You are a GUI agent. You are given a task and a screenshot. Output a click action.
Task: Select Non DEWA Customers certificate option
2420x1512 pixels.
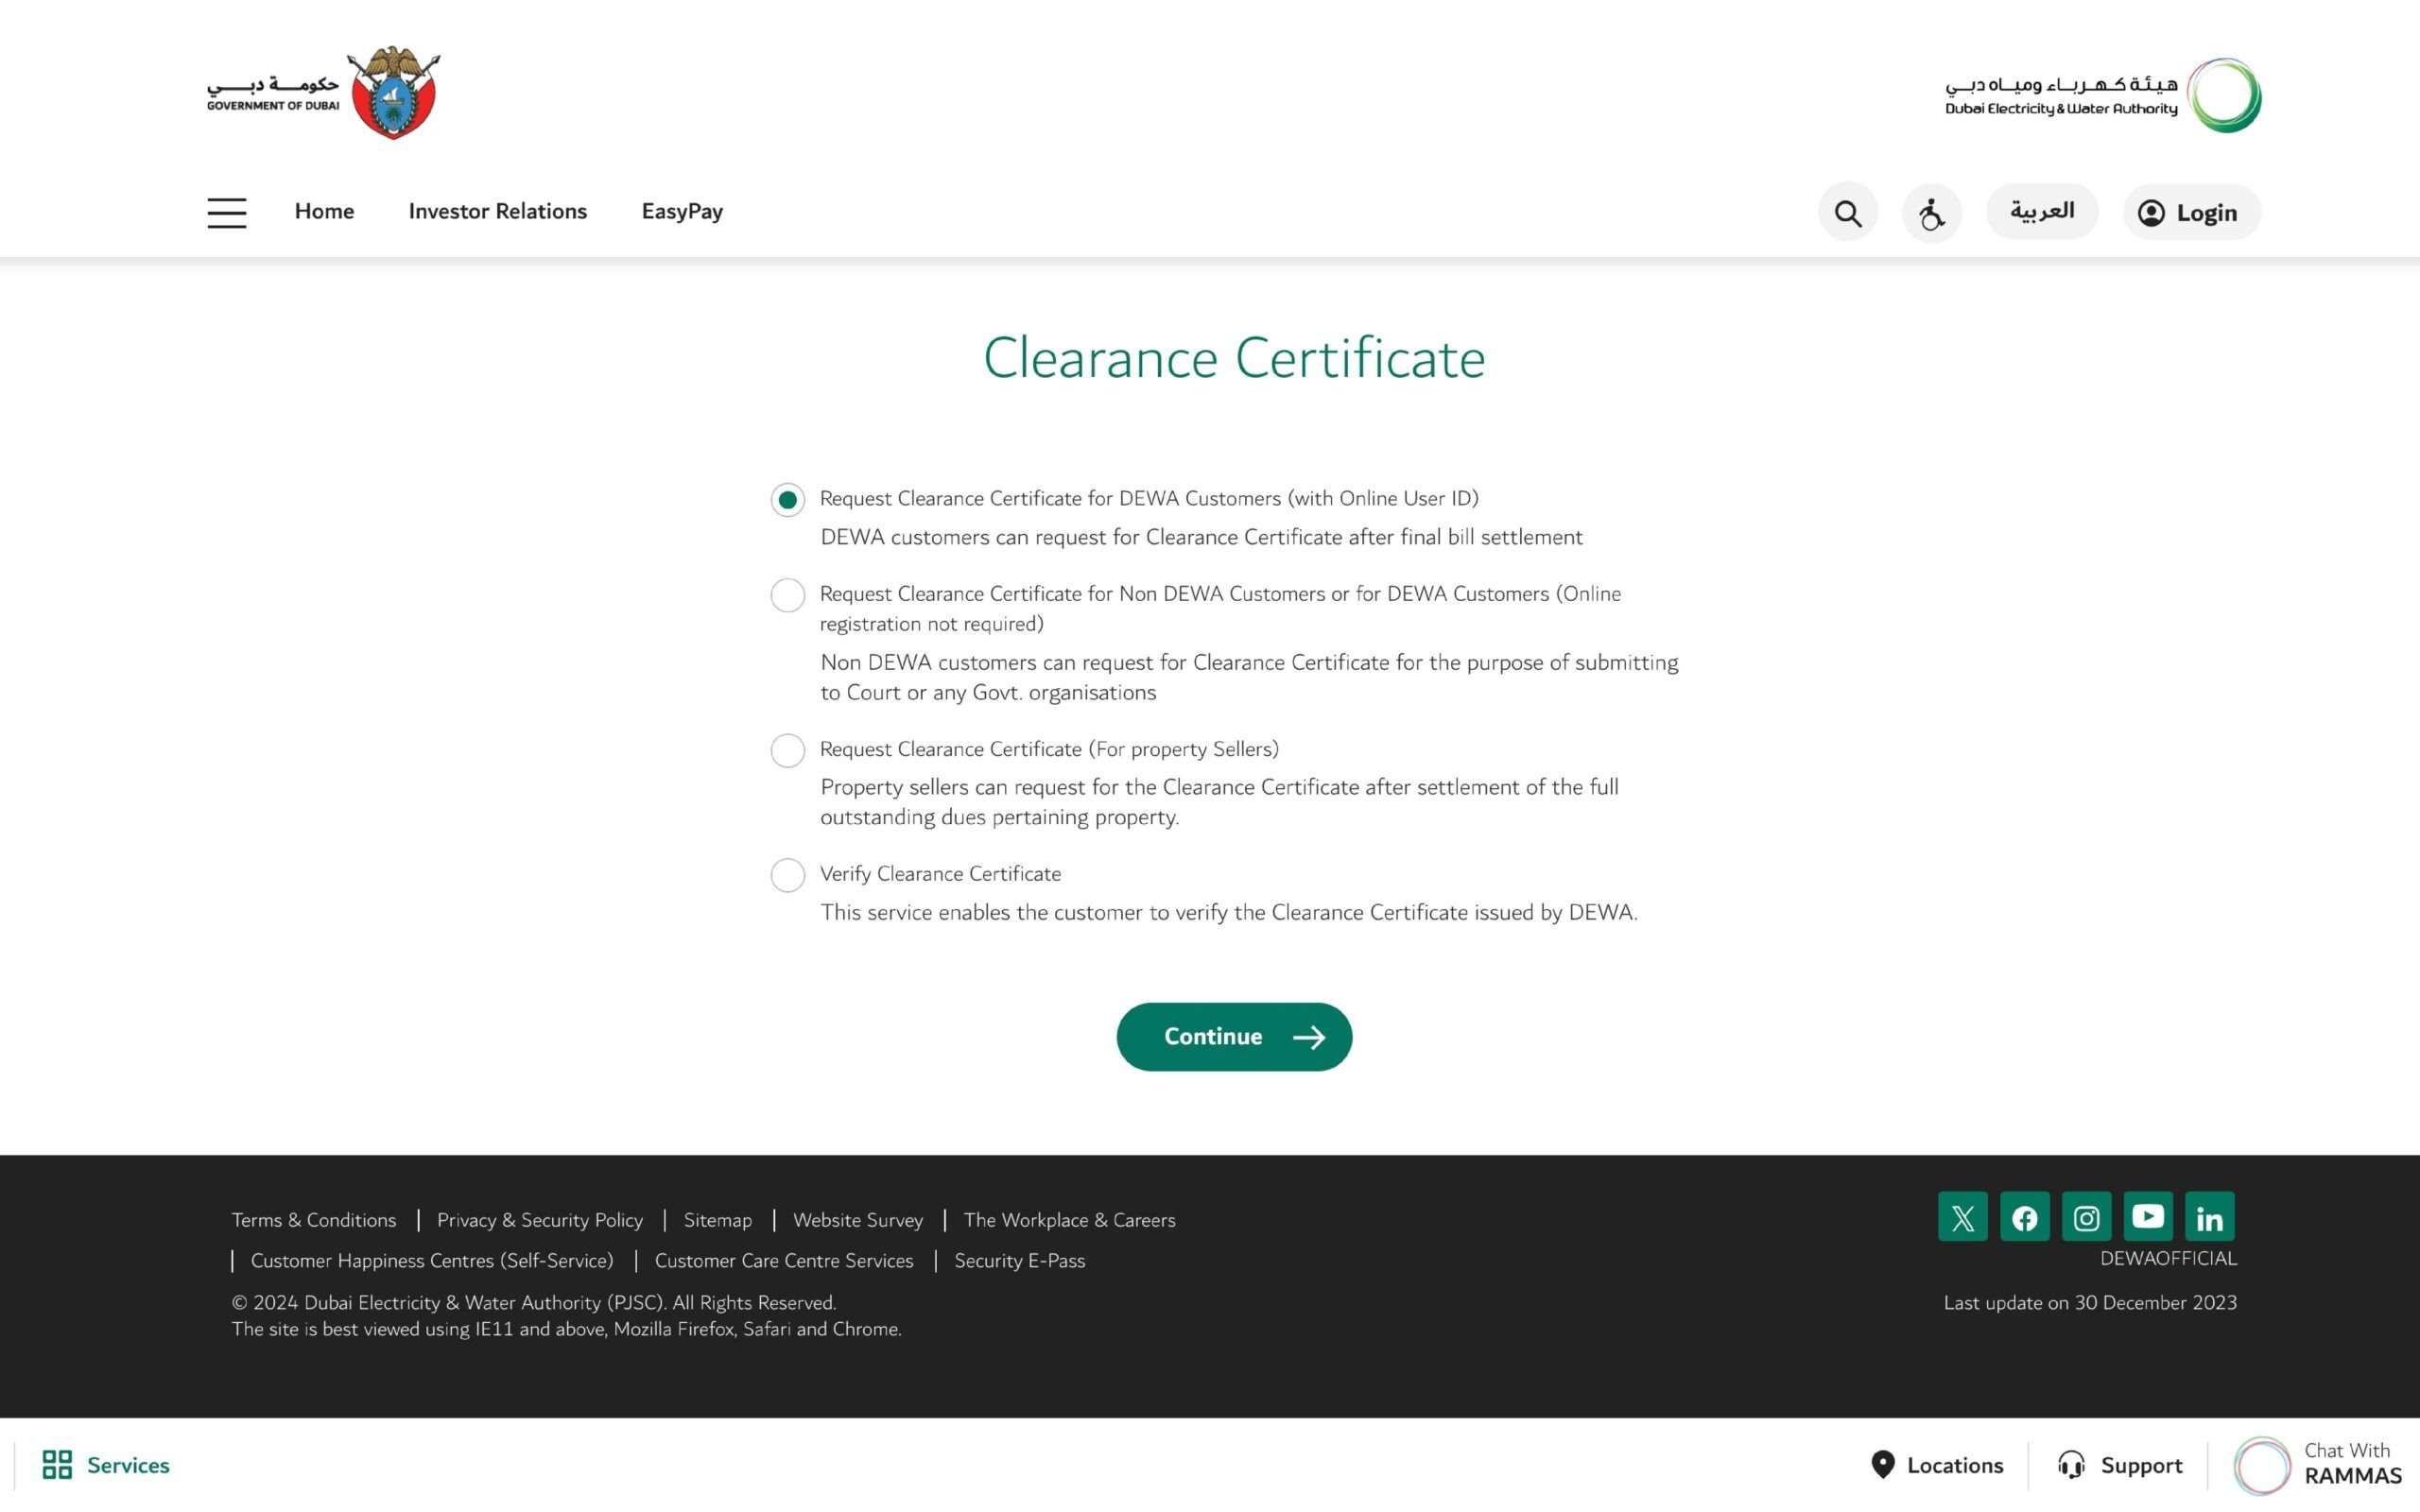pos(784,594)
